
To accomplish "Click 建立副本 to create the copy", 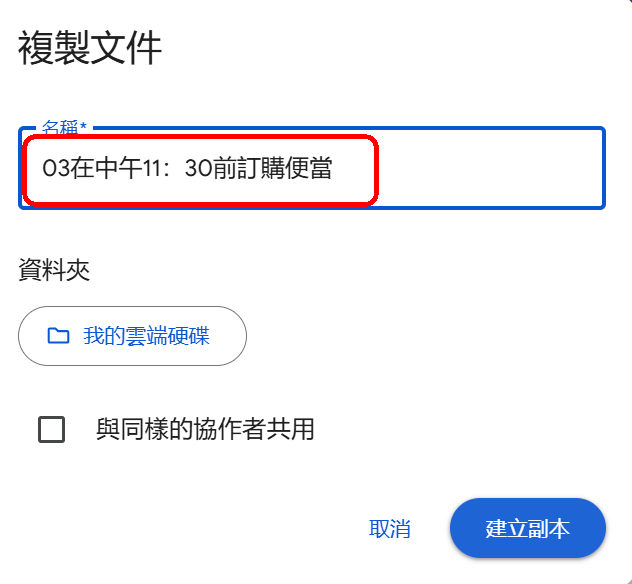I will click(x=527, y=528).
